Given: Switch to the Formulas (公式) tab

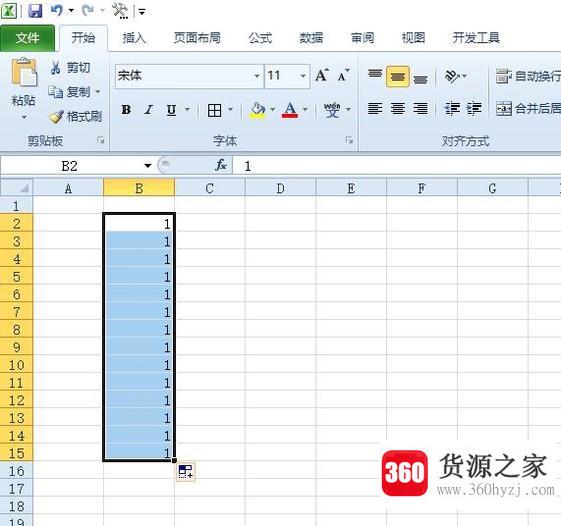Looking at the screenshot, I should point(260,38).
